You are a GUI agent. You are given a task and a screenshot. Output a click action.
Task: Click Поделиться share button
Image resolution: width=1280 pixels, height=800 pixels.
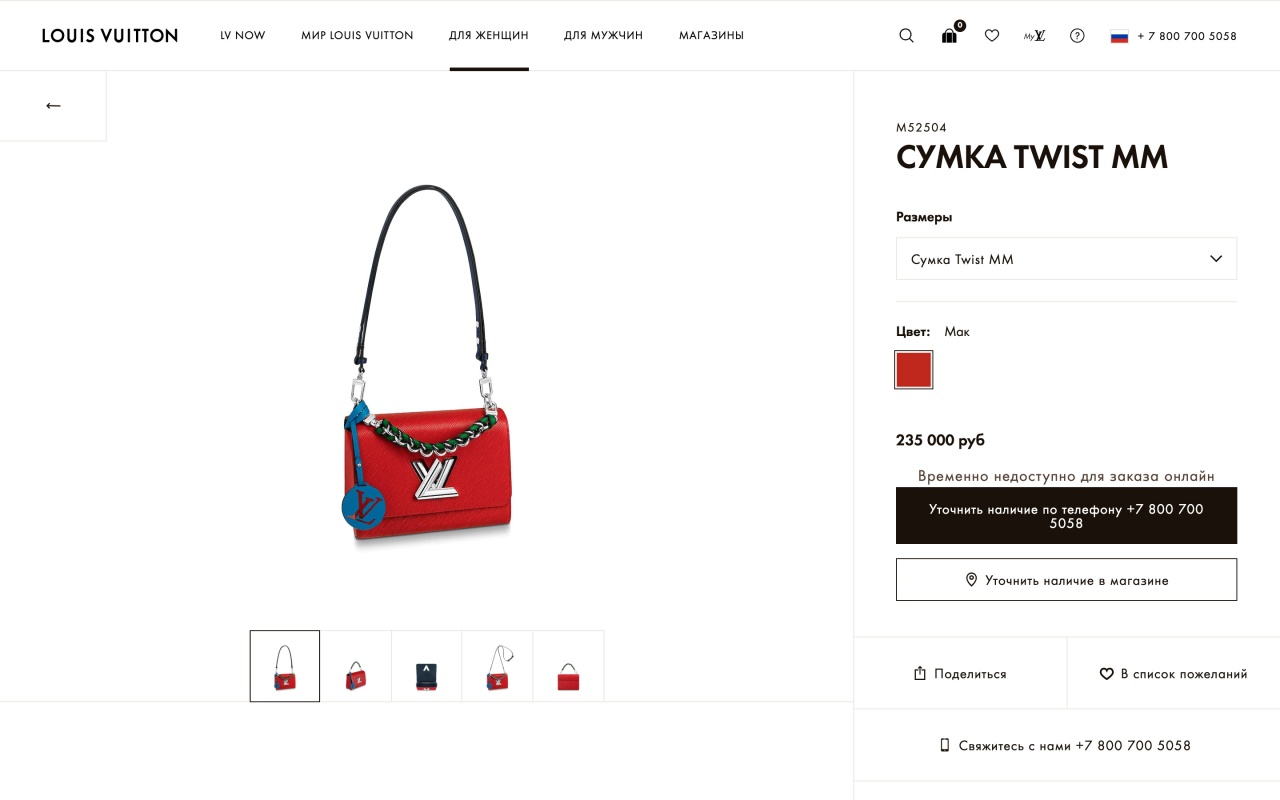[x=960, y=674]
